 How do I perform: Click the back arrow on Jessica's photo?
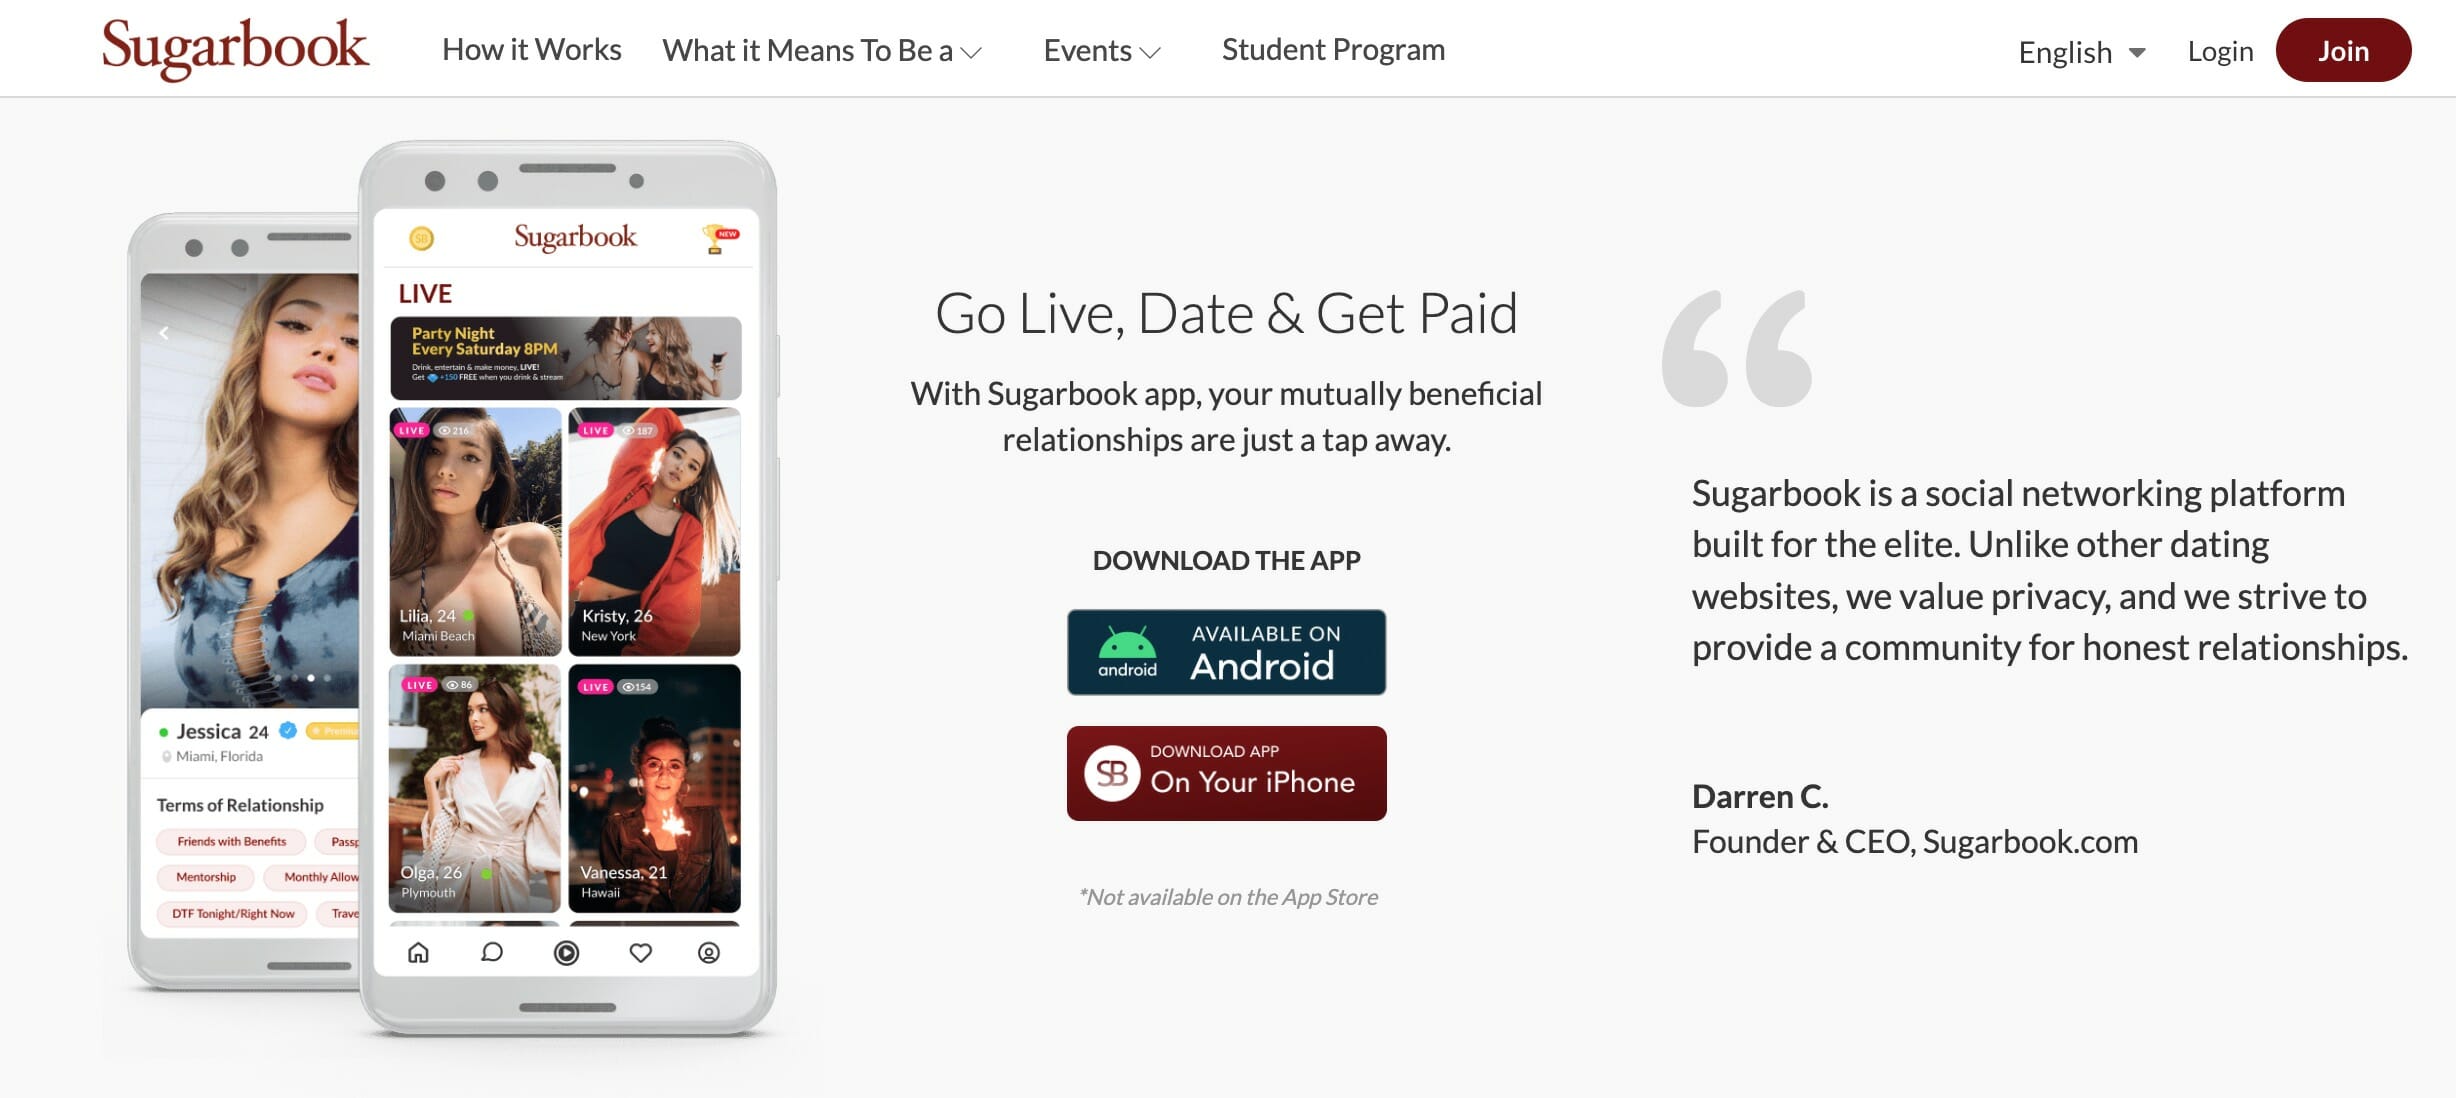pos(164,333)
